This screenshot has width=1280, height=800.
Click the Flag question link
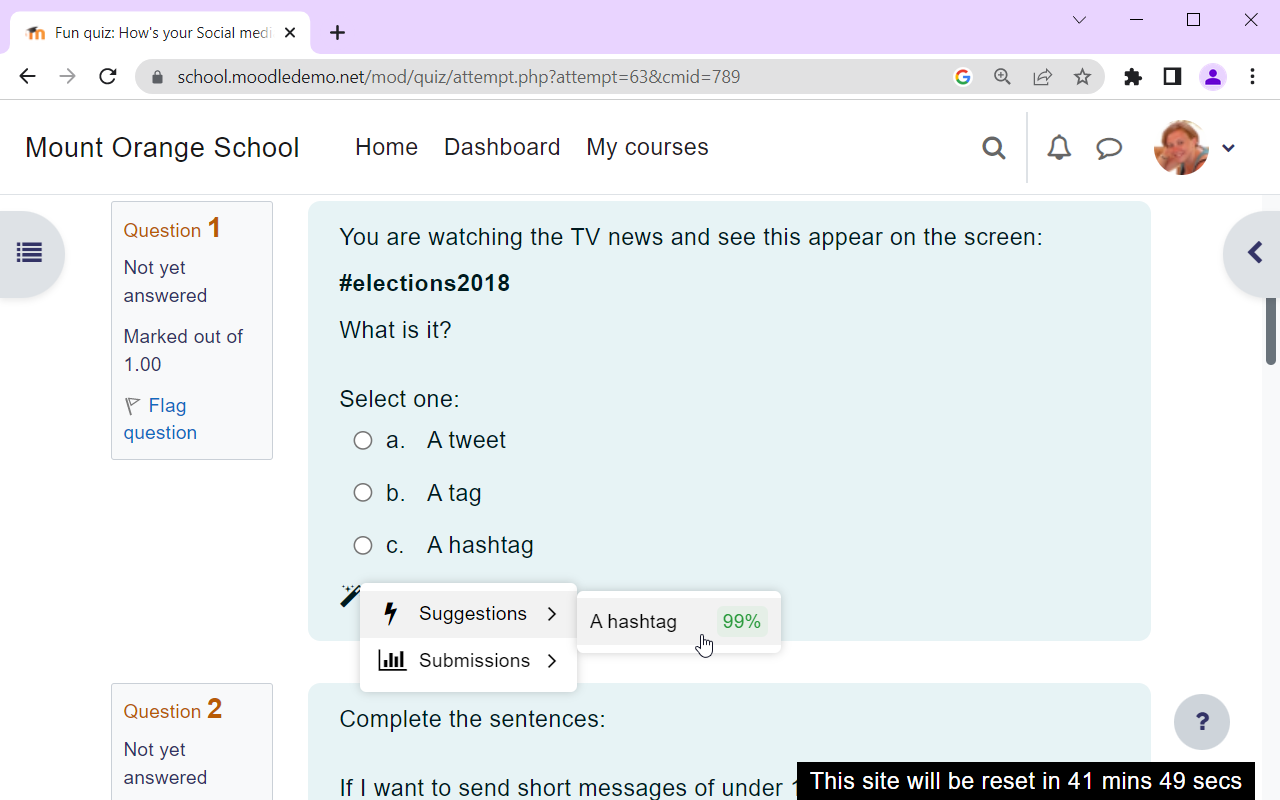click(160, 419)
